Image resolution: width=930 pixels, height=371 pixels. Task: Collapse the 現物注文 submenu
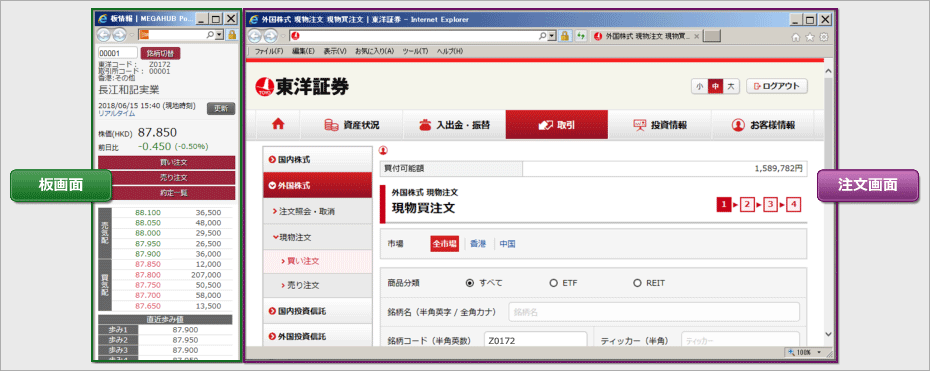[317, 236]
